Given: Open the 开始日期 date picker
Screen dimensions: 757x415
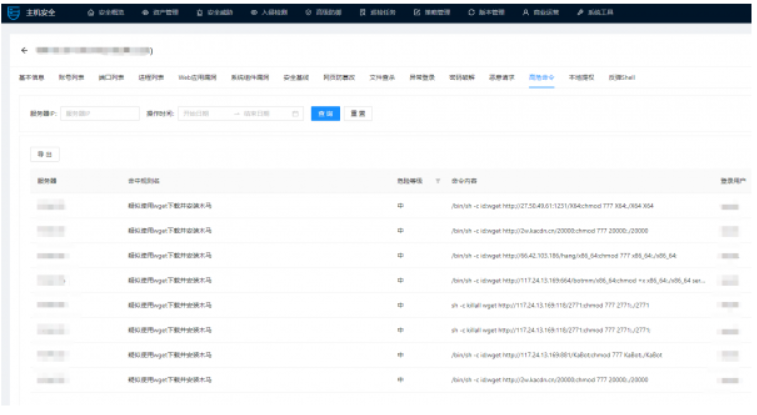Looking at the screenshot, I should click(x=203, y=114).
